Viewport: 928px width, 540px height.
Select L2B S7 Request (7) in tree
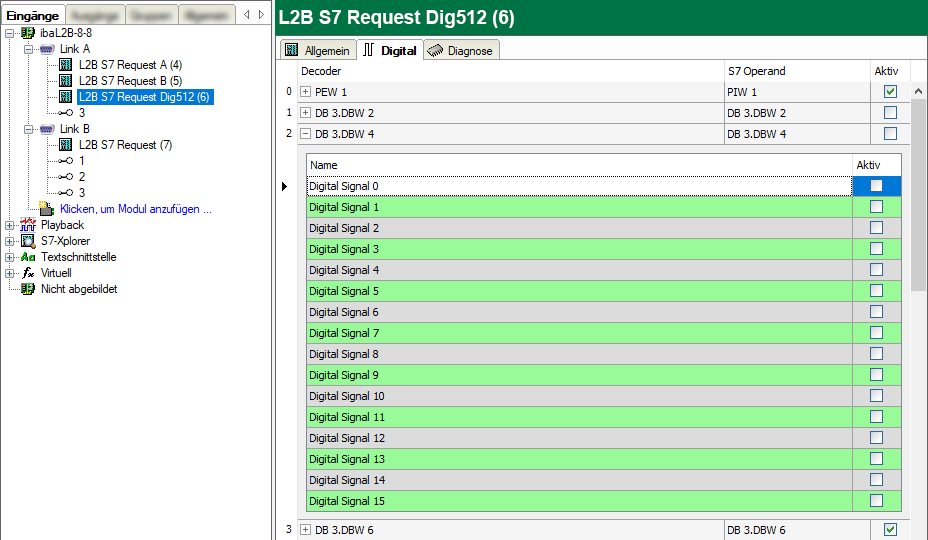125,144
